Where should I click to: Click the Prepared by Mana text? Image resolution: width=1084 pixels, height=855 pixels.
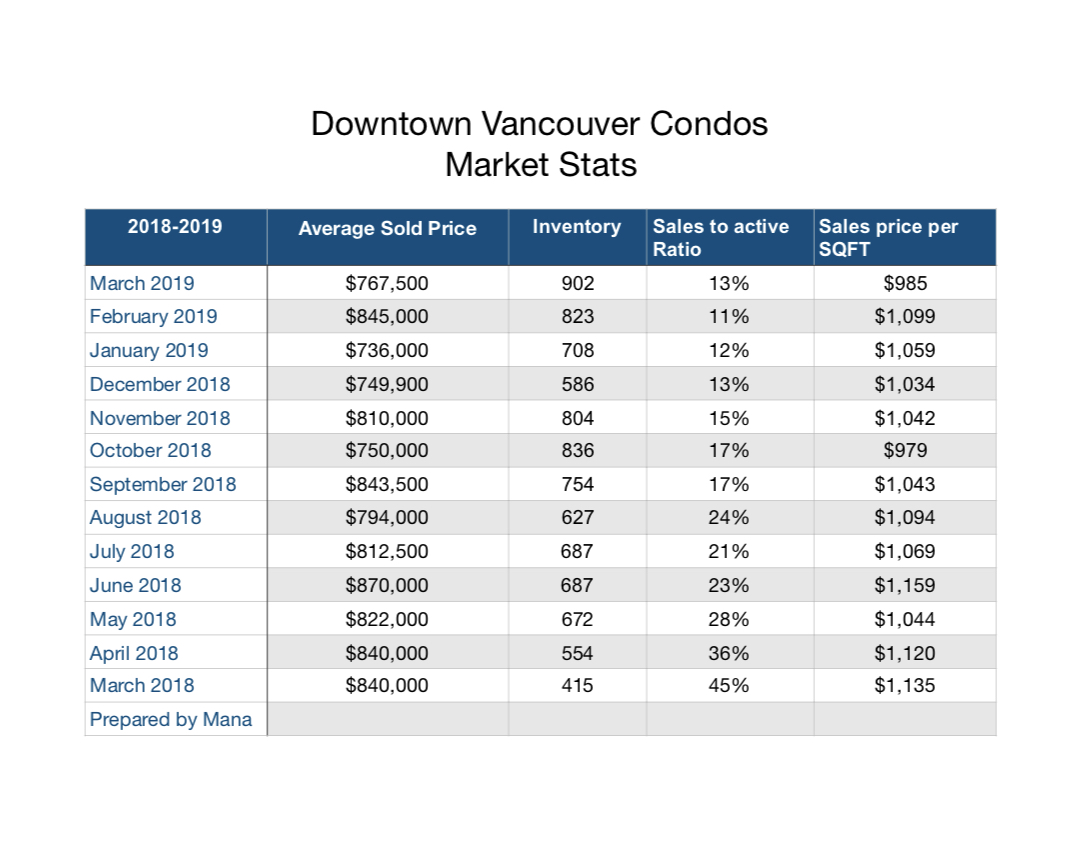tap(171, 719)
